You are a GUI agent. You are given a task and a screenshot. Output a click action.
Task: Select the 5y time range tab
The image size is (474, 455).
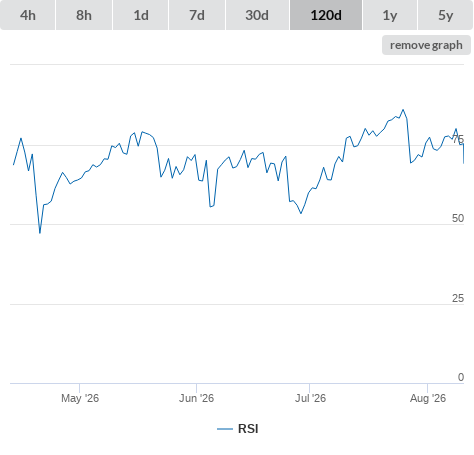click(445, 15)
